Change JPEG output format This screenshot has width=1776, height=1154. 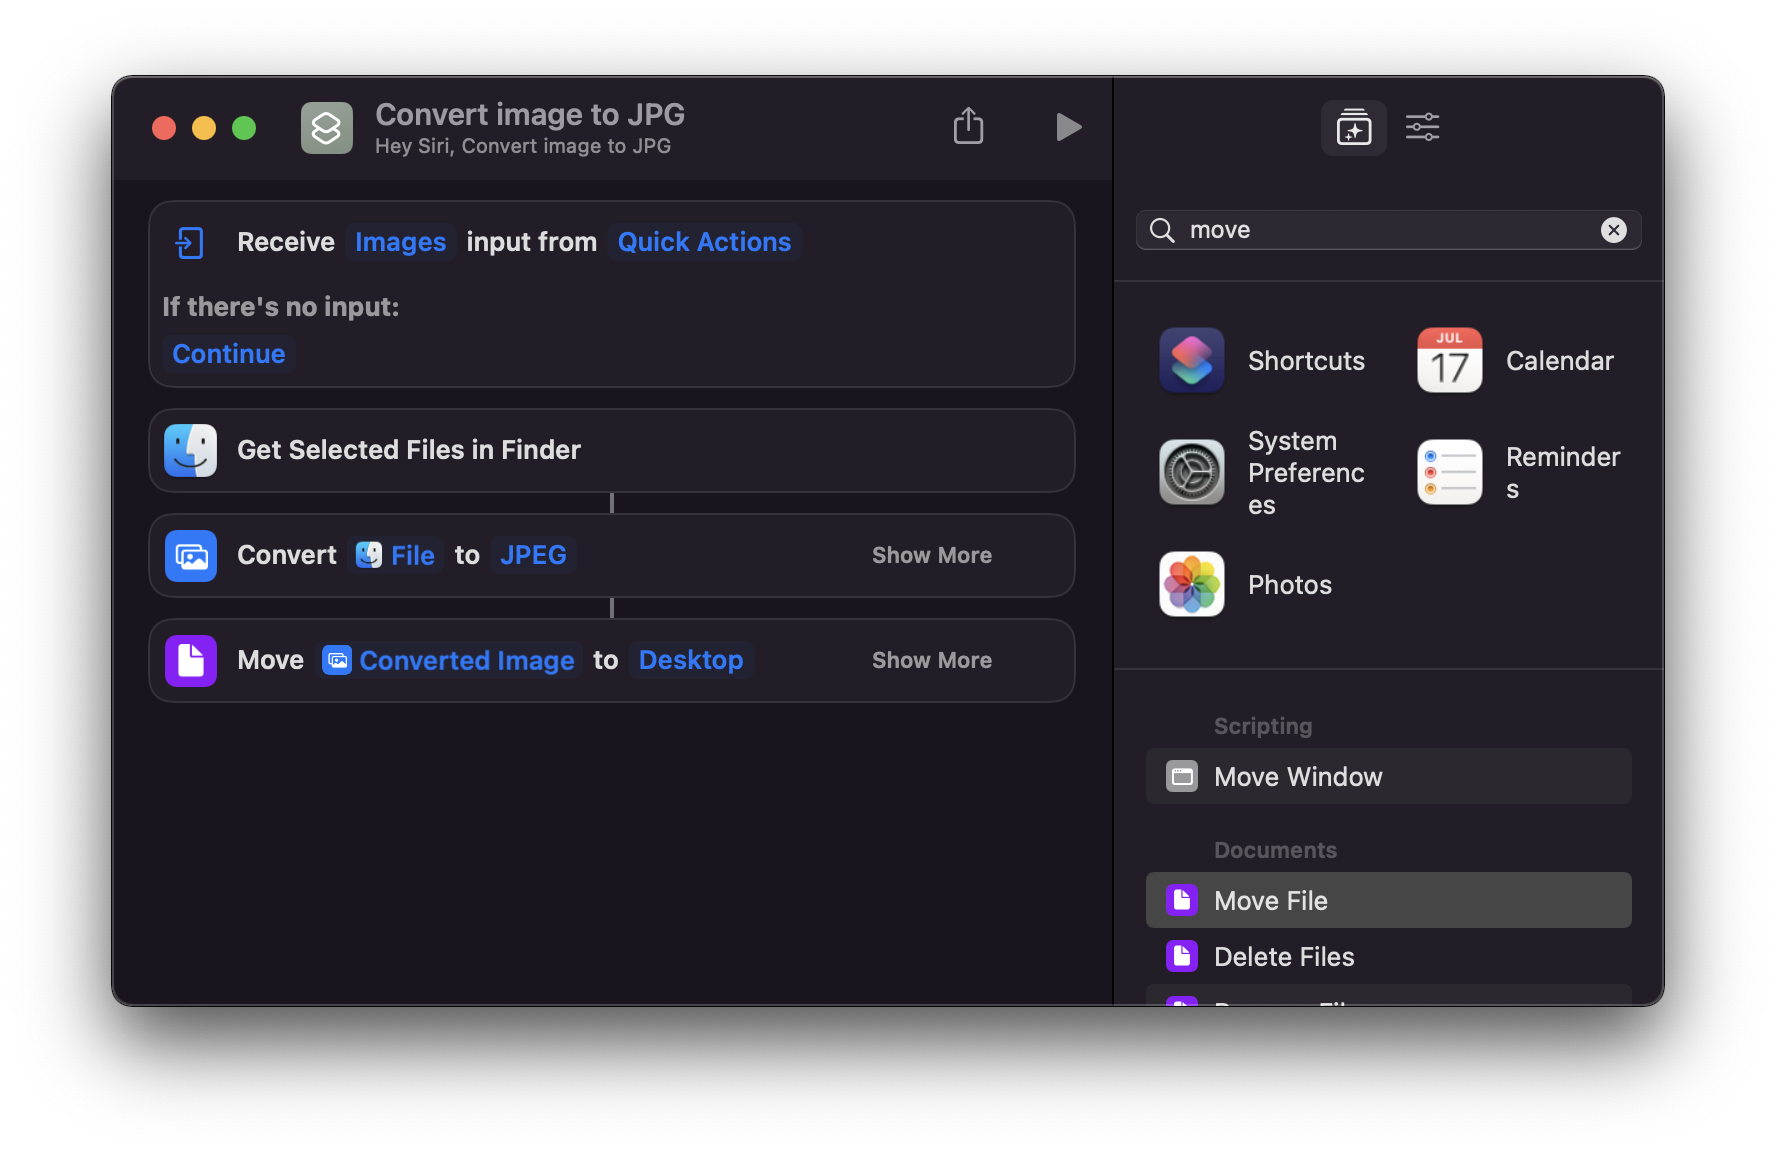[x=533, y=555]
